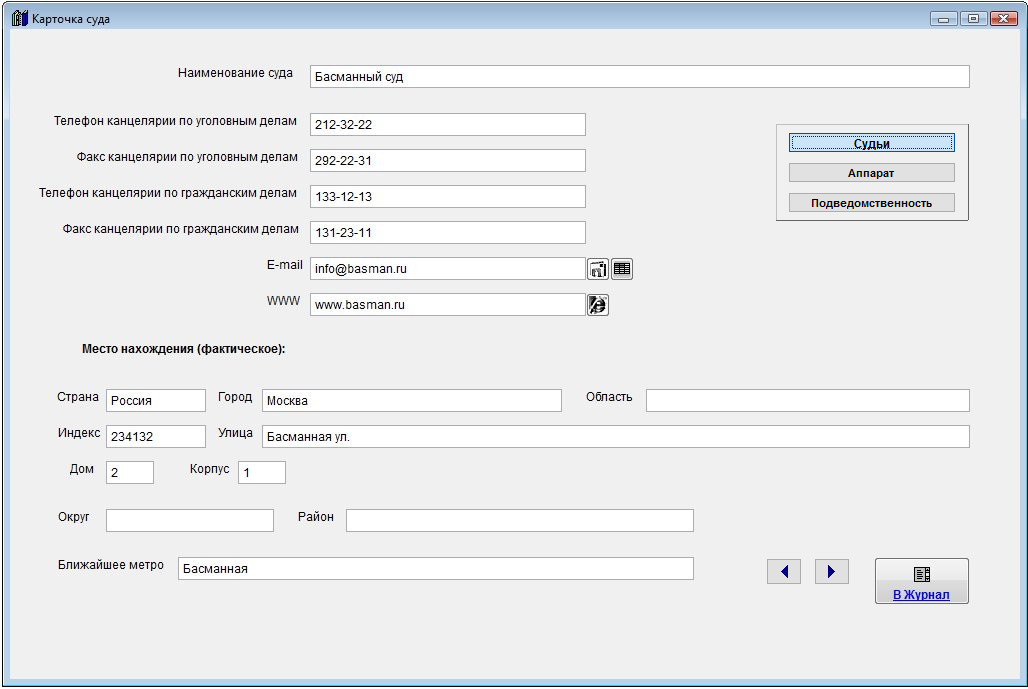This screenshot has height=689, width=1028.
Task: Open website via the Internet Explorer icon
Action: click(598, 305)
